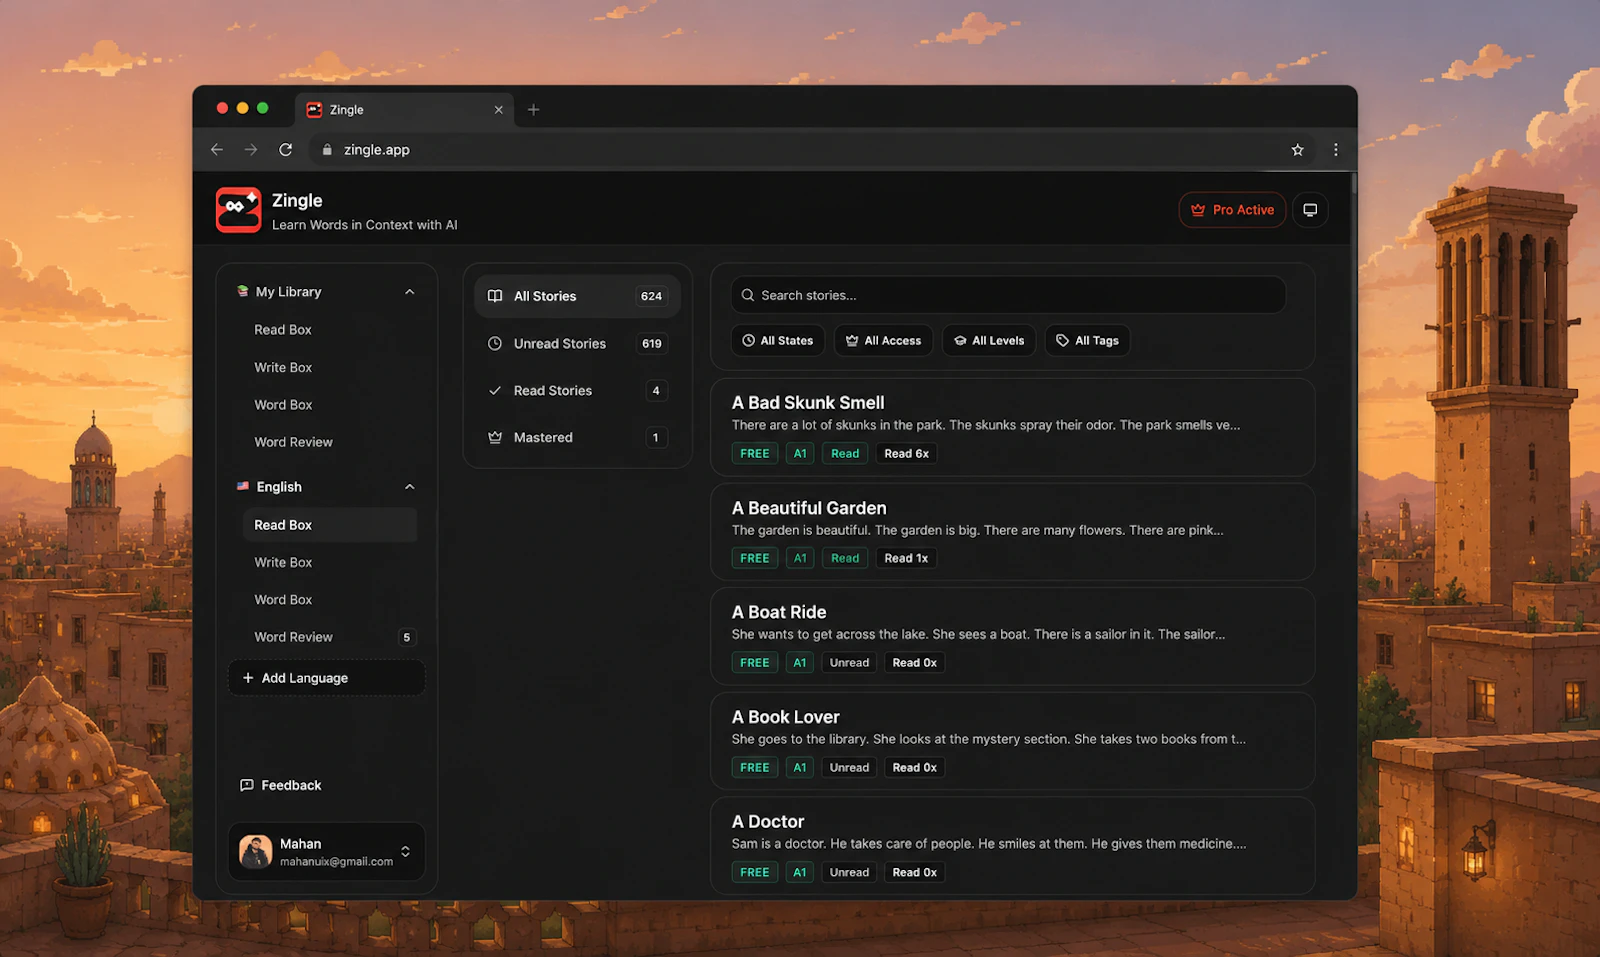Click Unread tag on A Book Lover

pos(849,768)
